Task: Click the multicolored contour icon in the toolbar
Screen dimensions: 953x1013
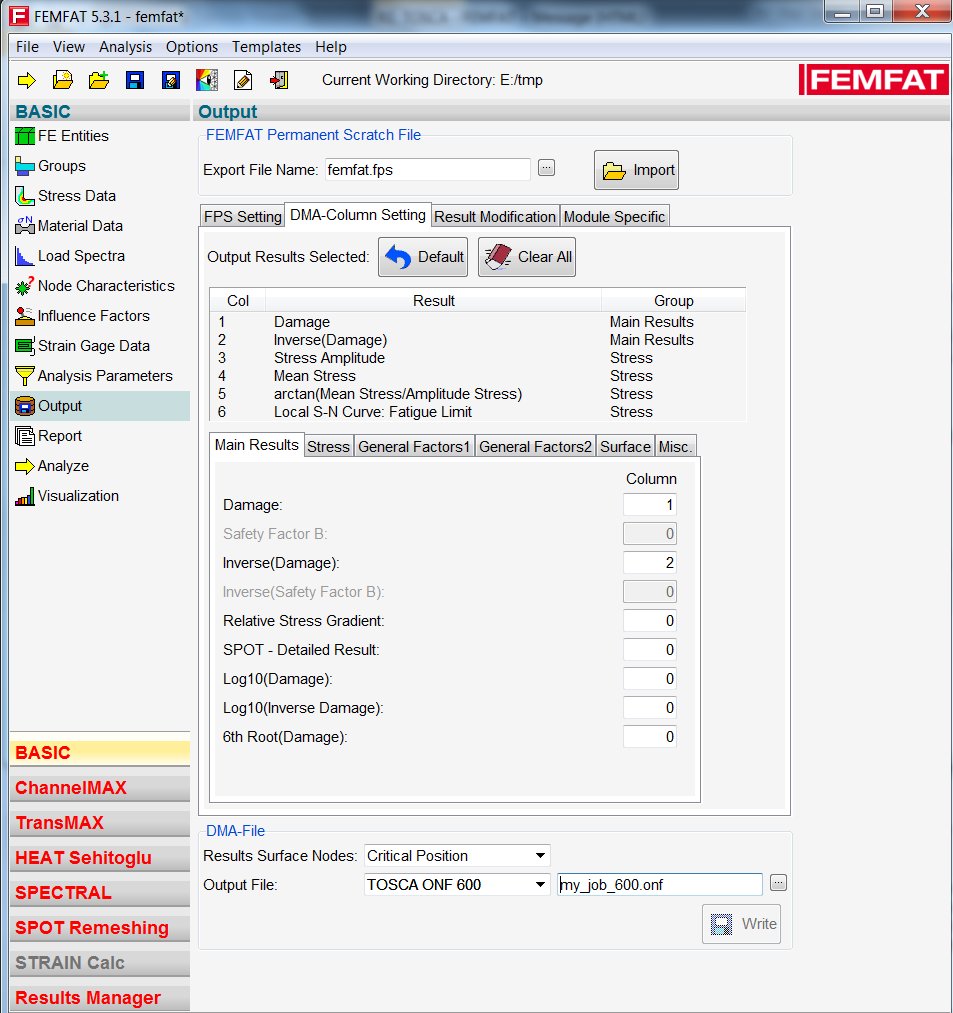Action: tap(207, 80)
